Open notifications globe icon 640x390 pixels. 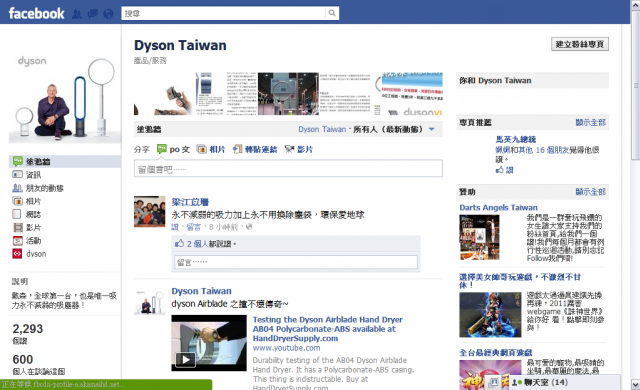click(x=108, y=14)
